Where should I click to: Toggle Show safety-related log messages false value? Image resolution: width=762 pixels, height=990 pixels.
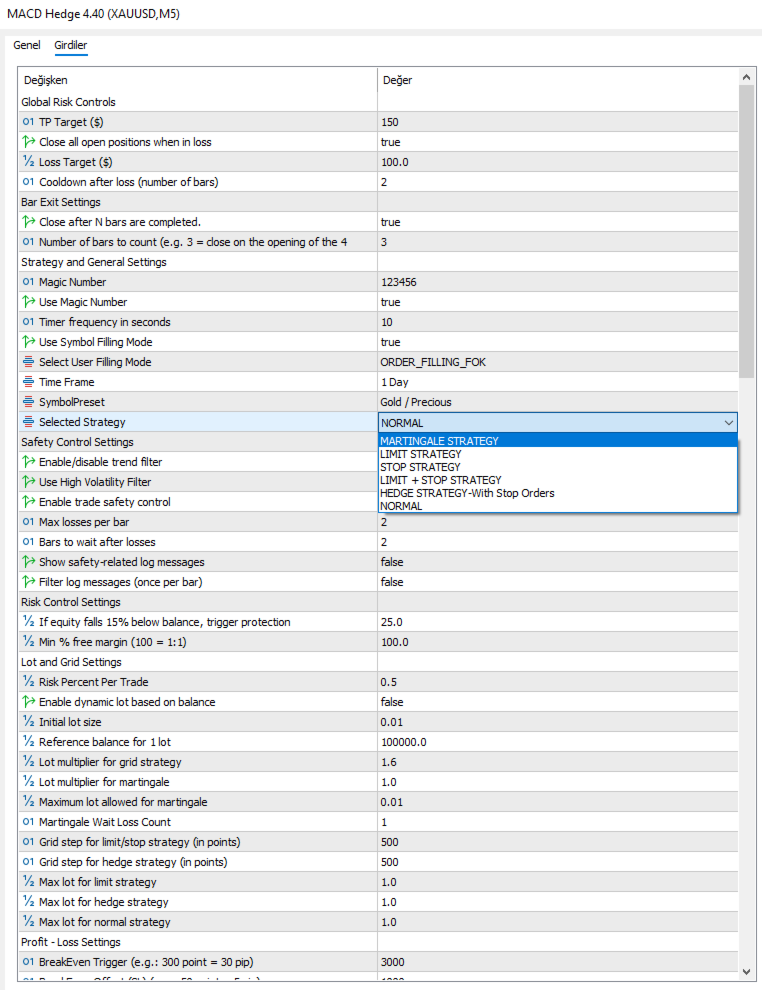[392, 562]
